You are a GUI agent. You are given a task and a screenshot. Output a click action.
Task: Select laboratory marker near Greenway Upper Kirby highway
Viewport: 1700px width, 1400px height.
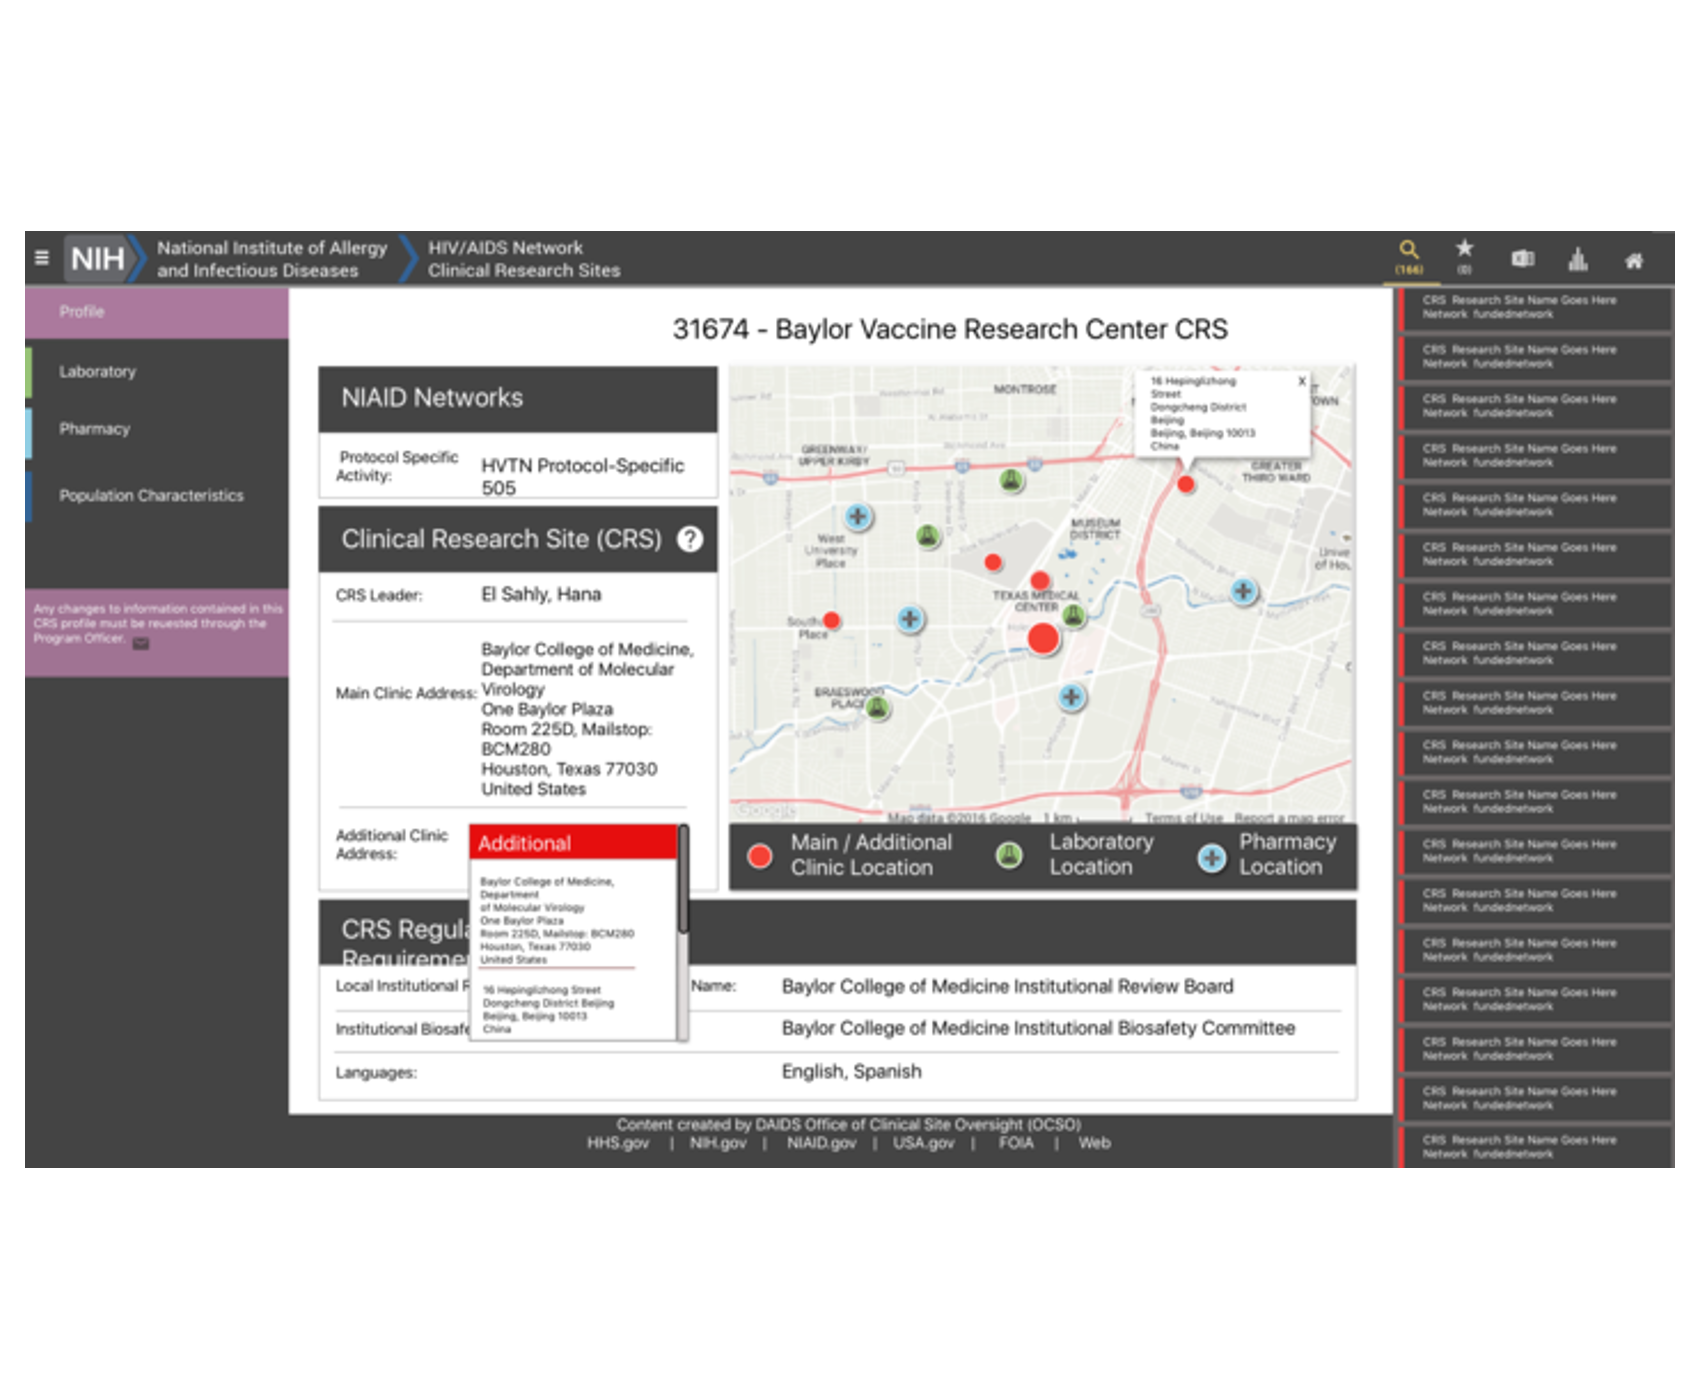[1011, 481]
